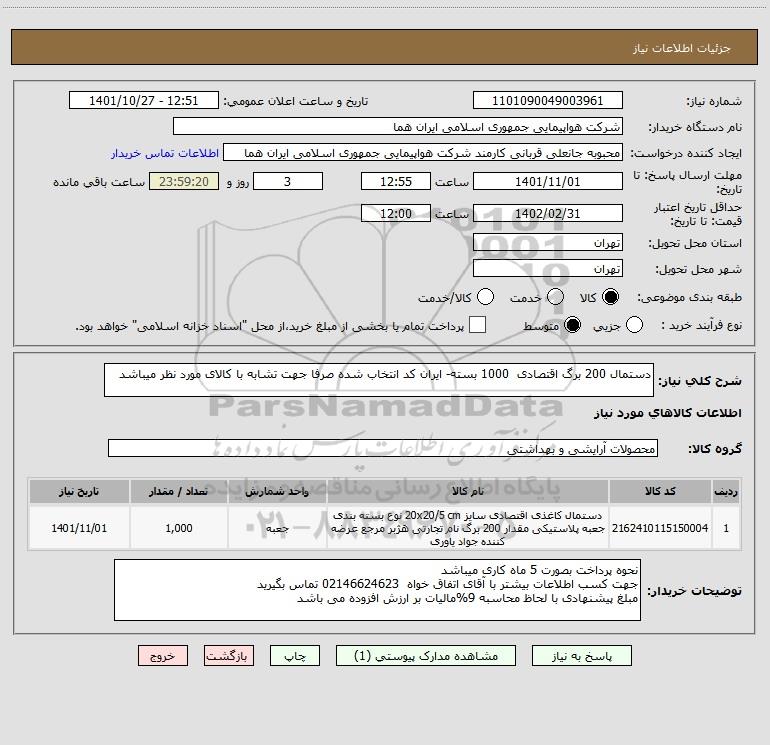Viewport: 770px width, 745px height.
Task: Click the واحد شمارش column header
Action: [x=277, y=491]
